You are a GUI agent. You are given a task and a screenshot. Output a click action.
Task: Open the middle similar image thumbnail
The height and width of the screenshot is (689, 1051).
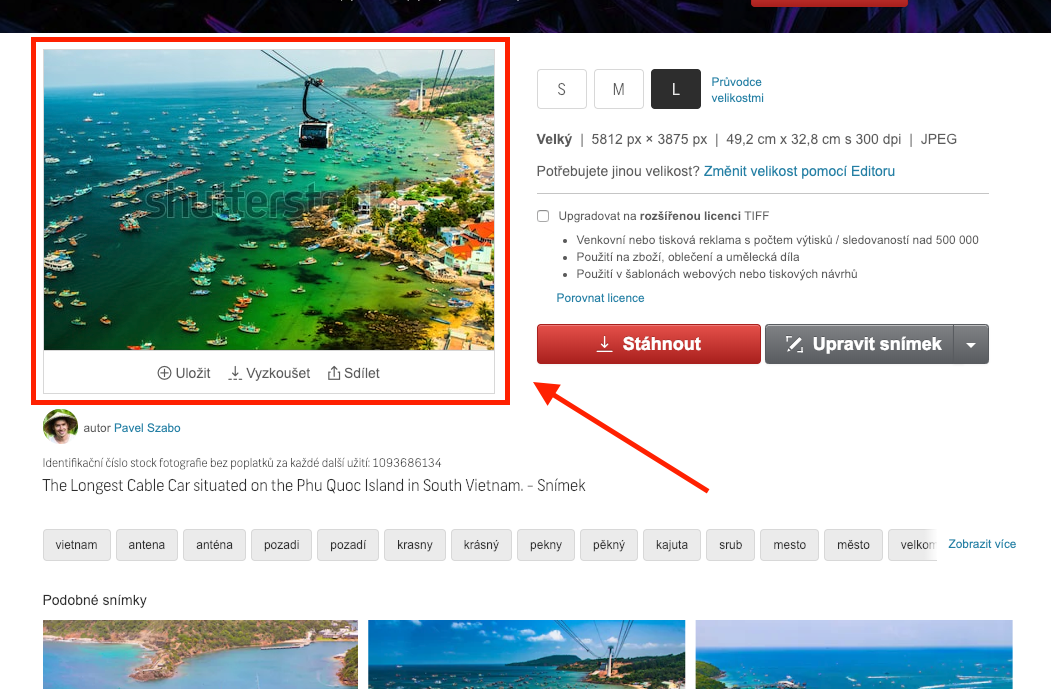pos(527,654)
